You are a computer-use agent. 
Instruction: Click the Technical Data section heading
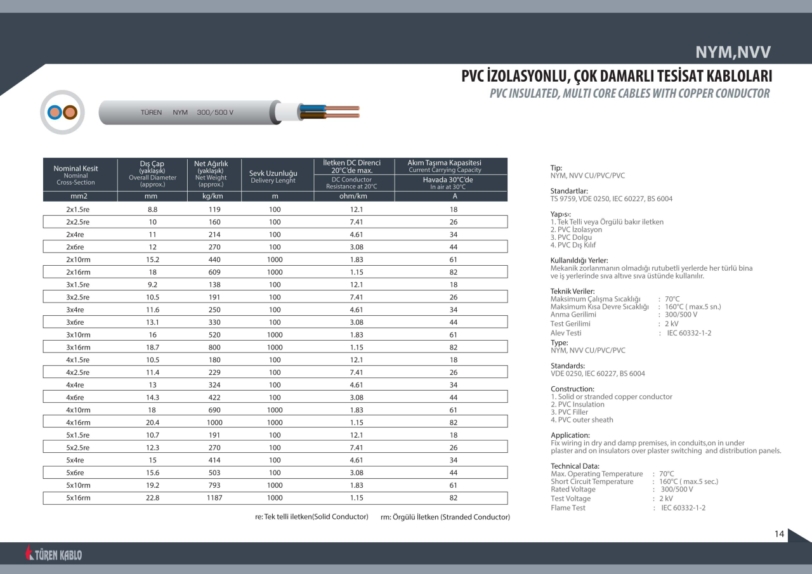[575, 466]
